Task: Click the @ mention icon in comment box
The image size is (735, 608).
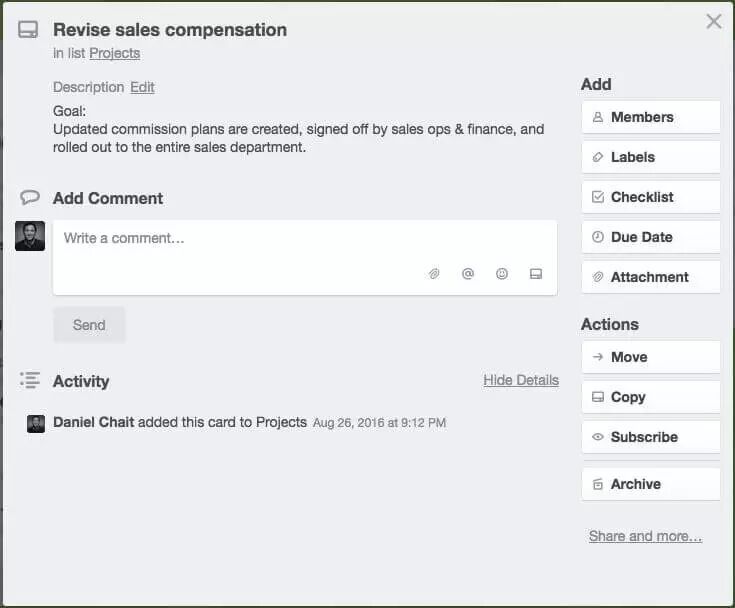Action: tap(468, 273)
